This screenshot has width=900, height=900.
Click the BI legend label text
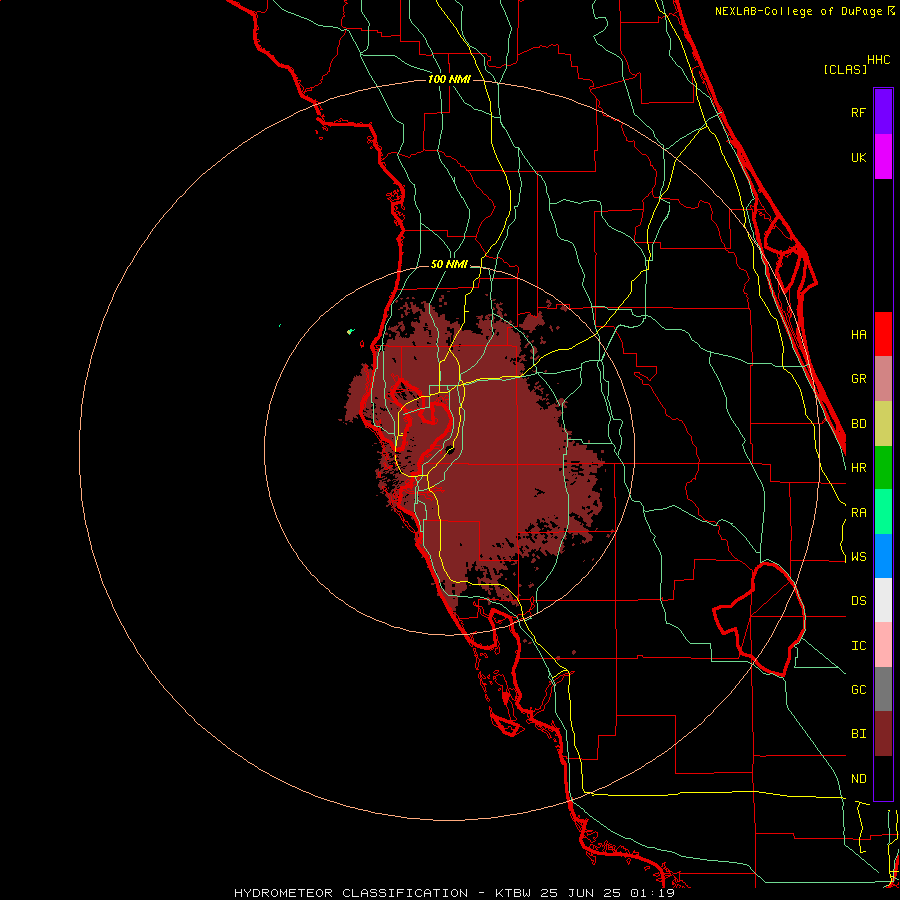tap(858, 734)
